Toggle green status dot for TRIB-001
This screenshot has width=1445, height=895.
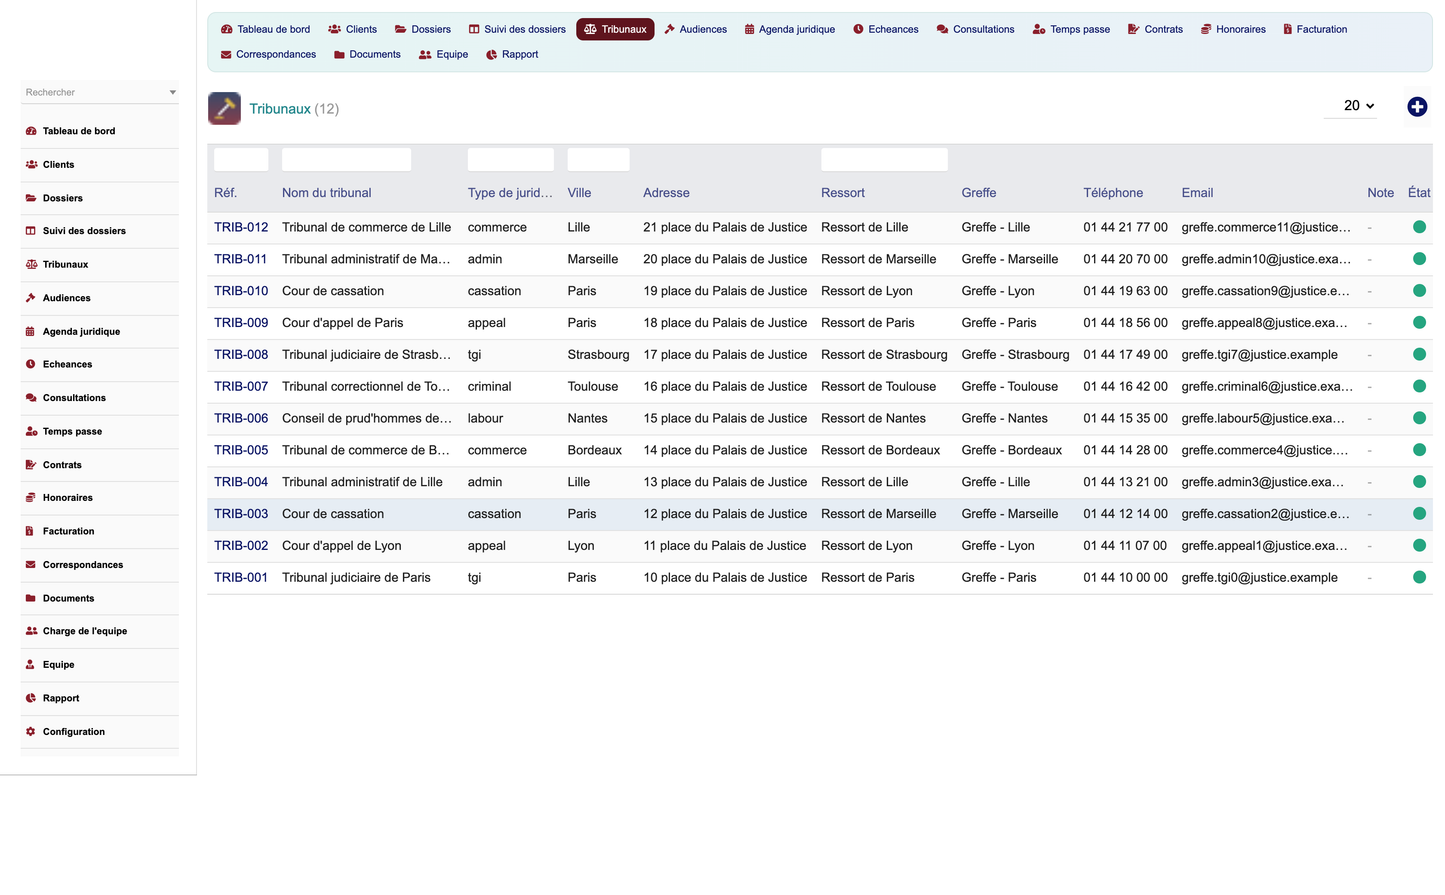coord(1419,577)
